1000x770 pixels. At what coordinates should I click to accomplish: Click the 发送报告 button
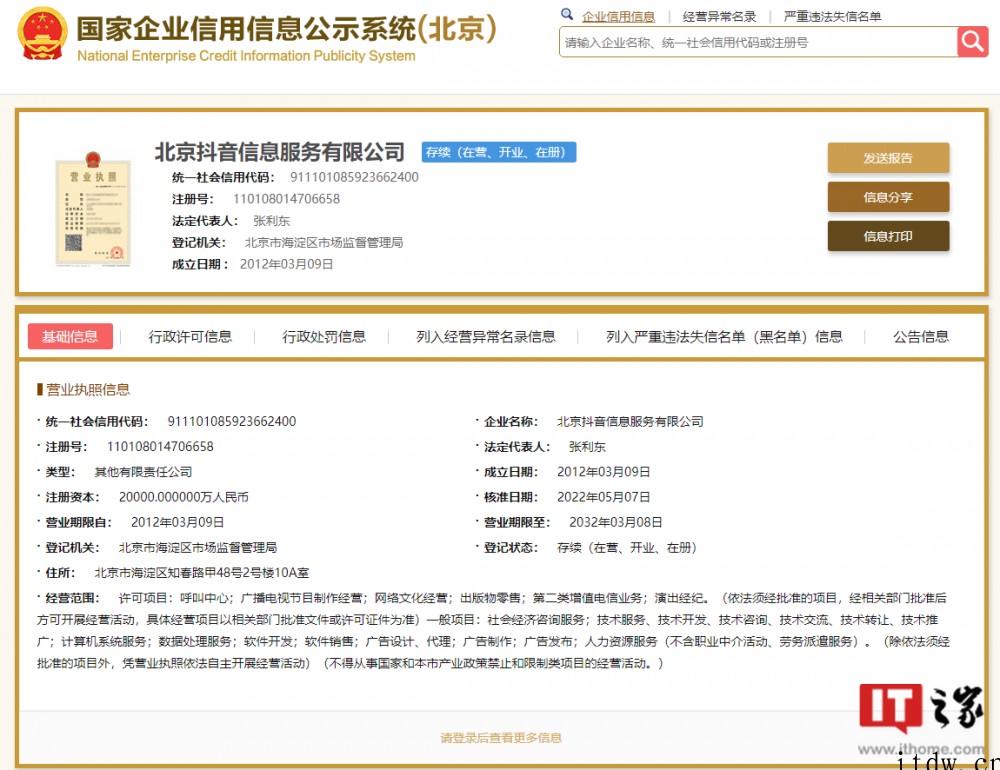pos(888,158)
